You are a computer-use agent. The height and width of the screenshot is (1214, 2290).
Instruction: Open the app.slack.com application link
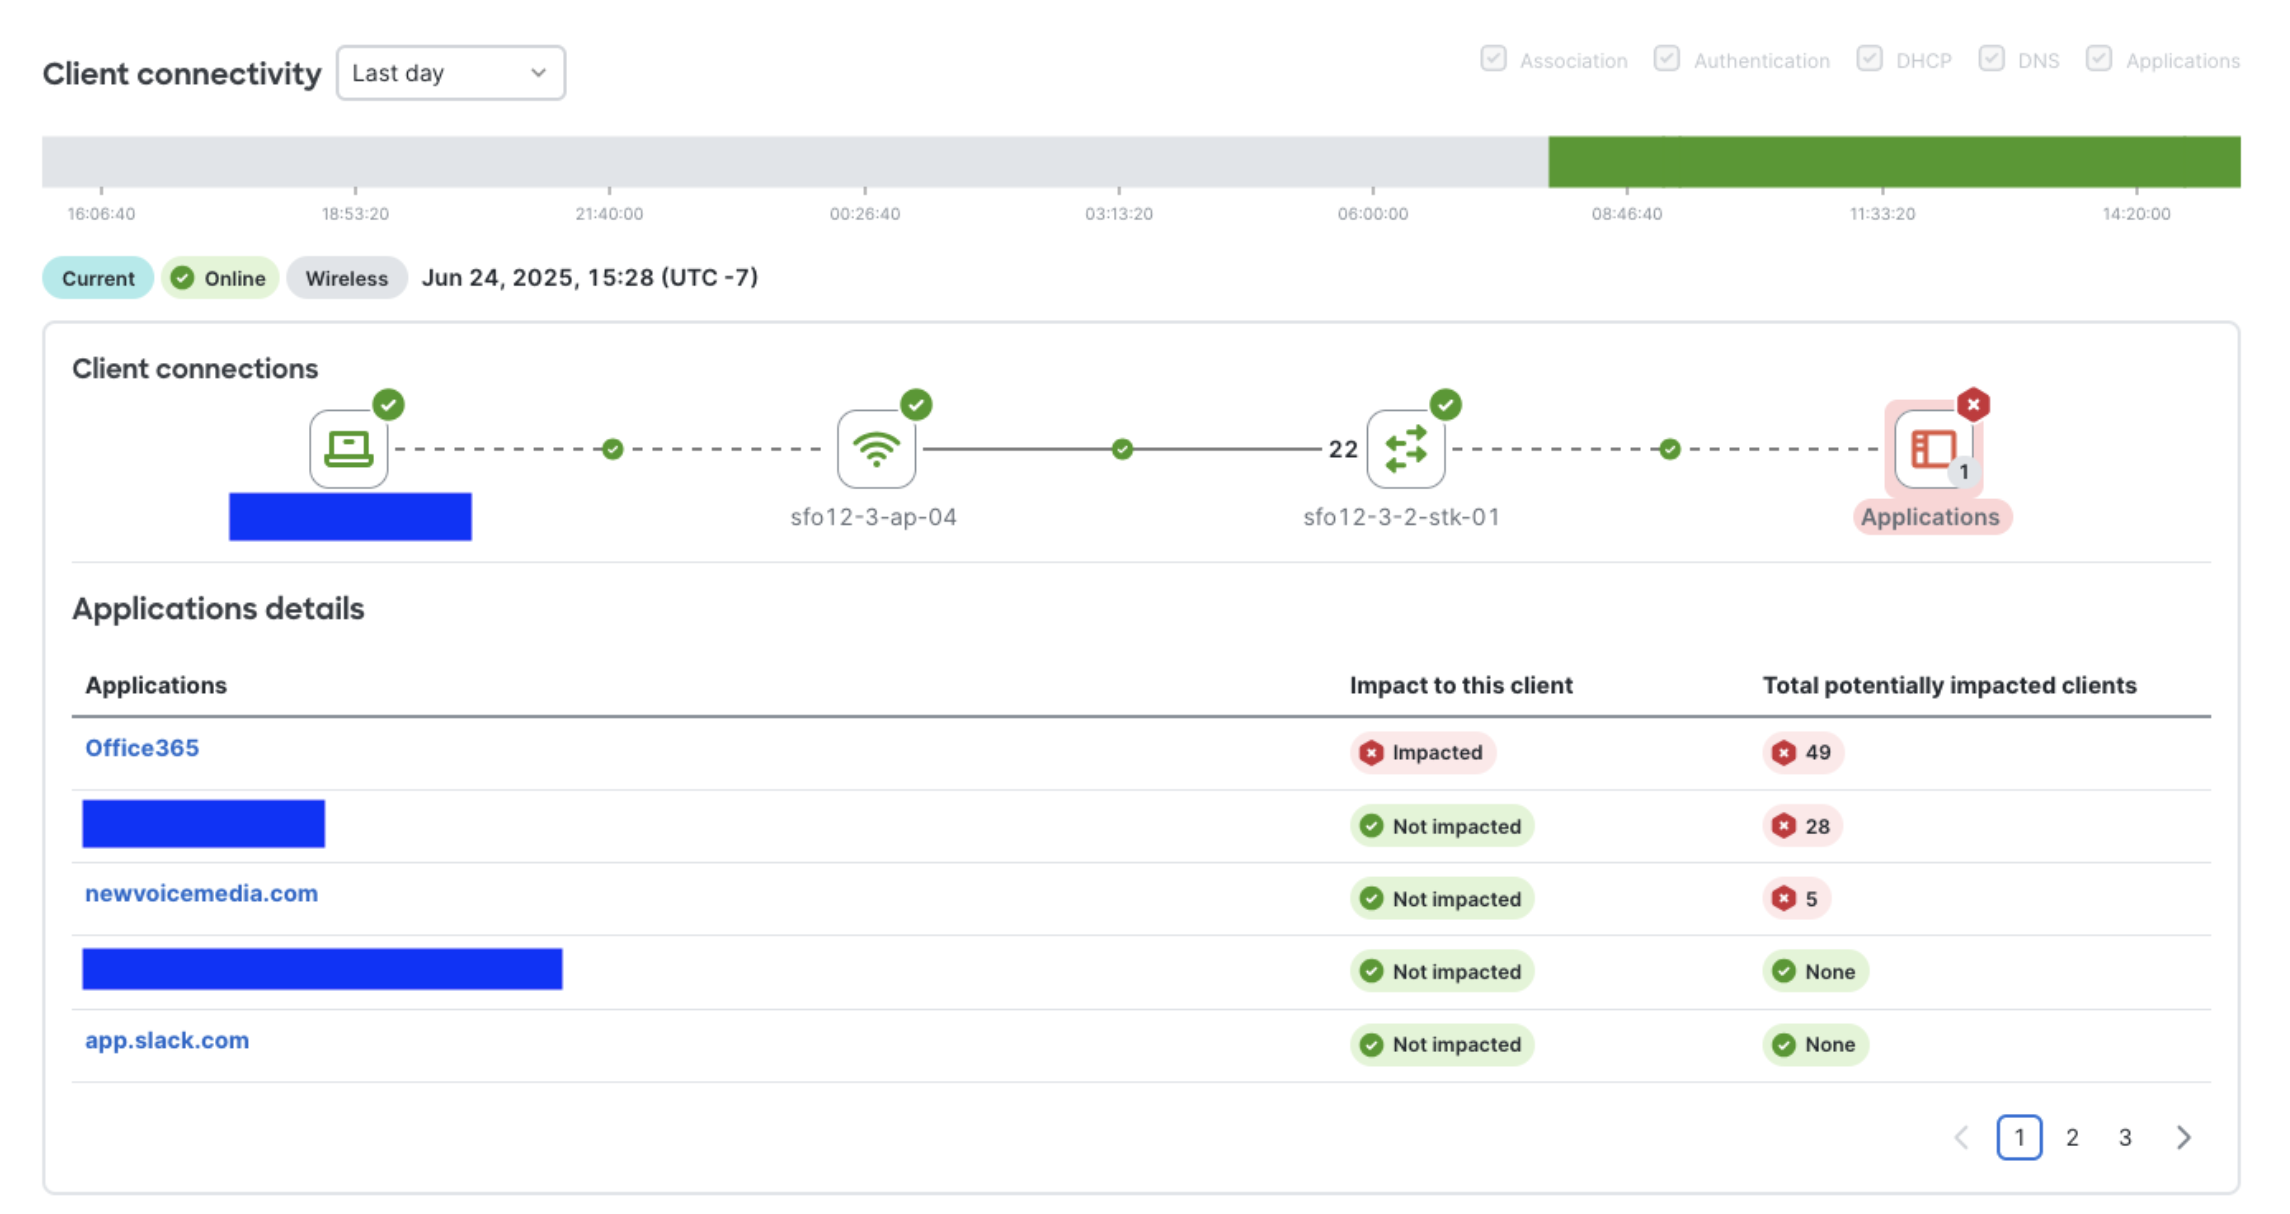tap(166, 1040)
